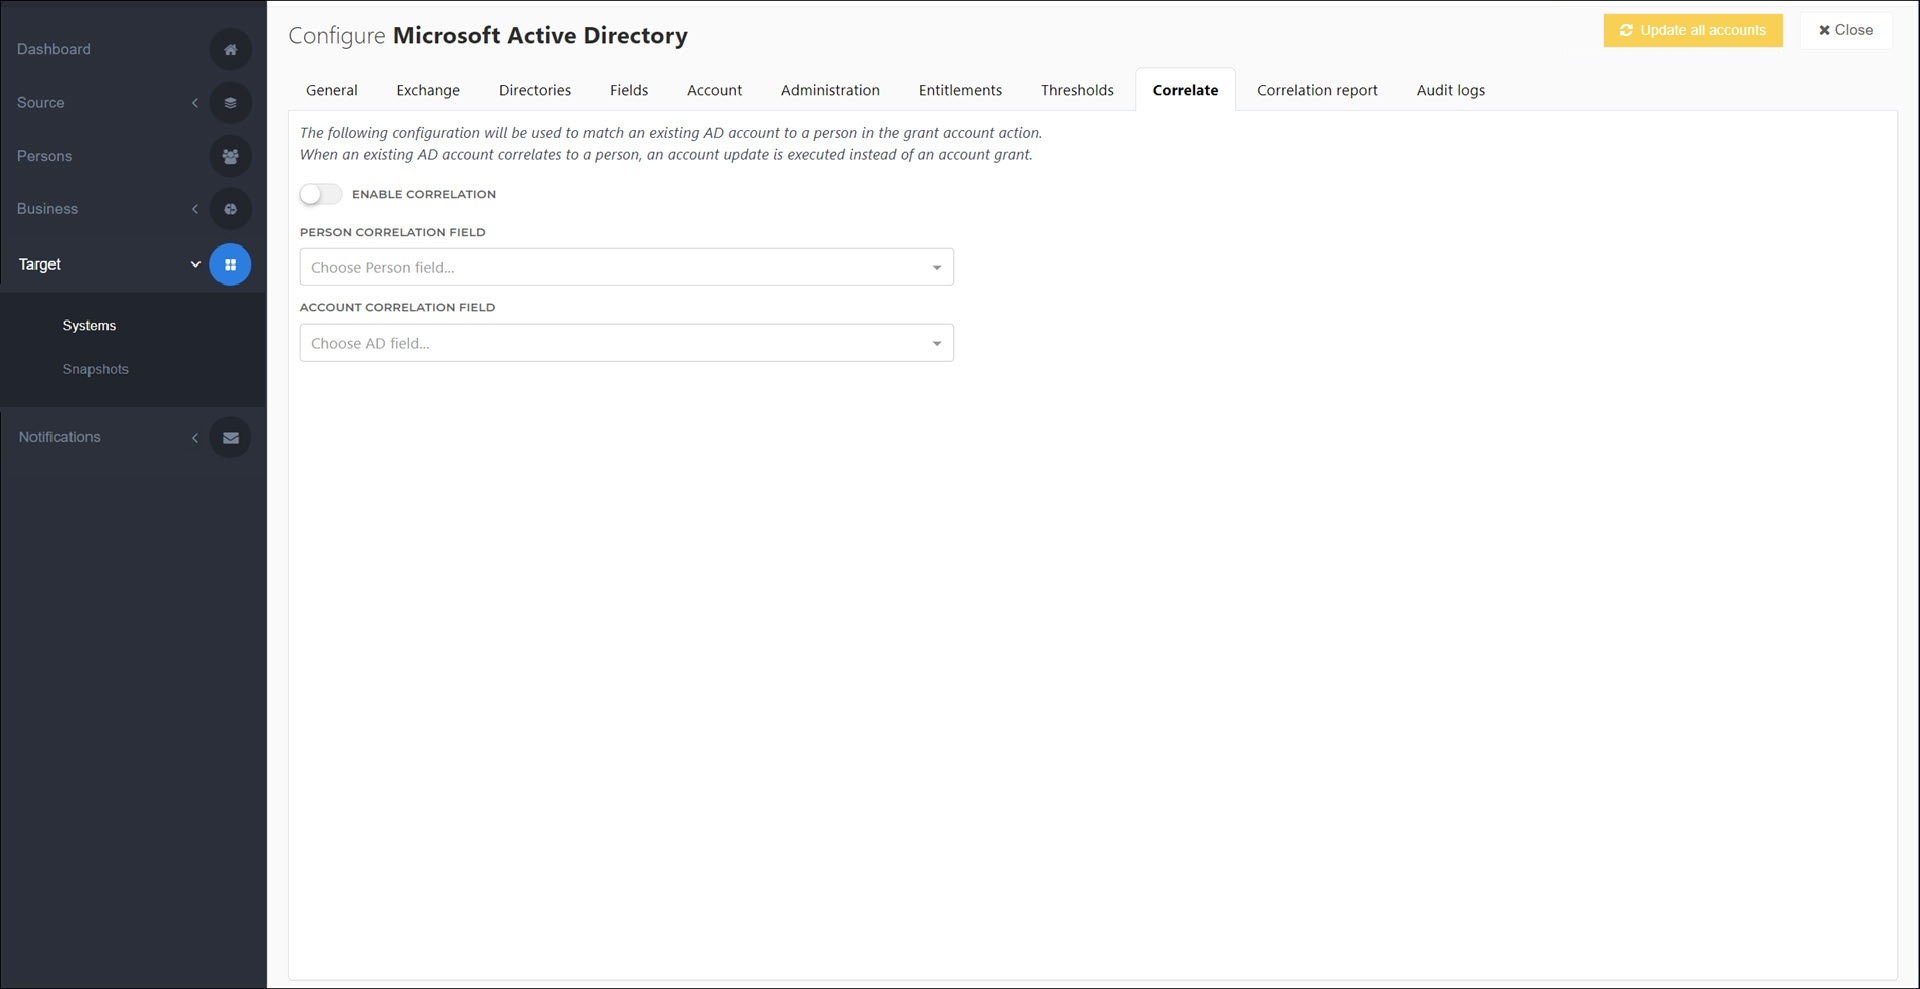Select Systems under Target
The width and height of the screenshot is (1920, 989).
pos(89,326)
